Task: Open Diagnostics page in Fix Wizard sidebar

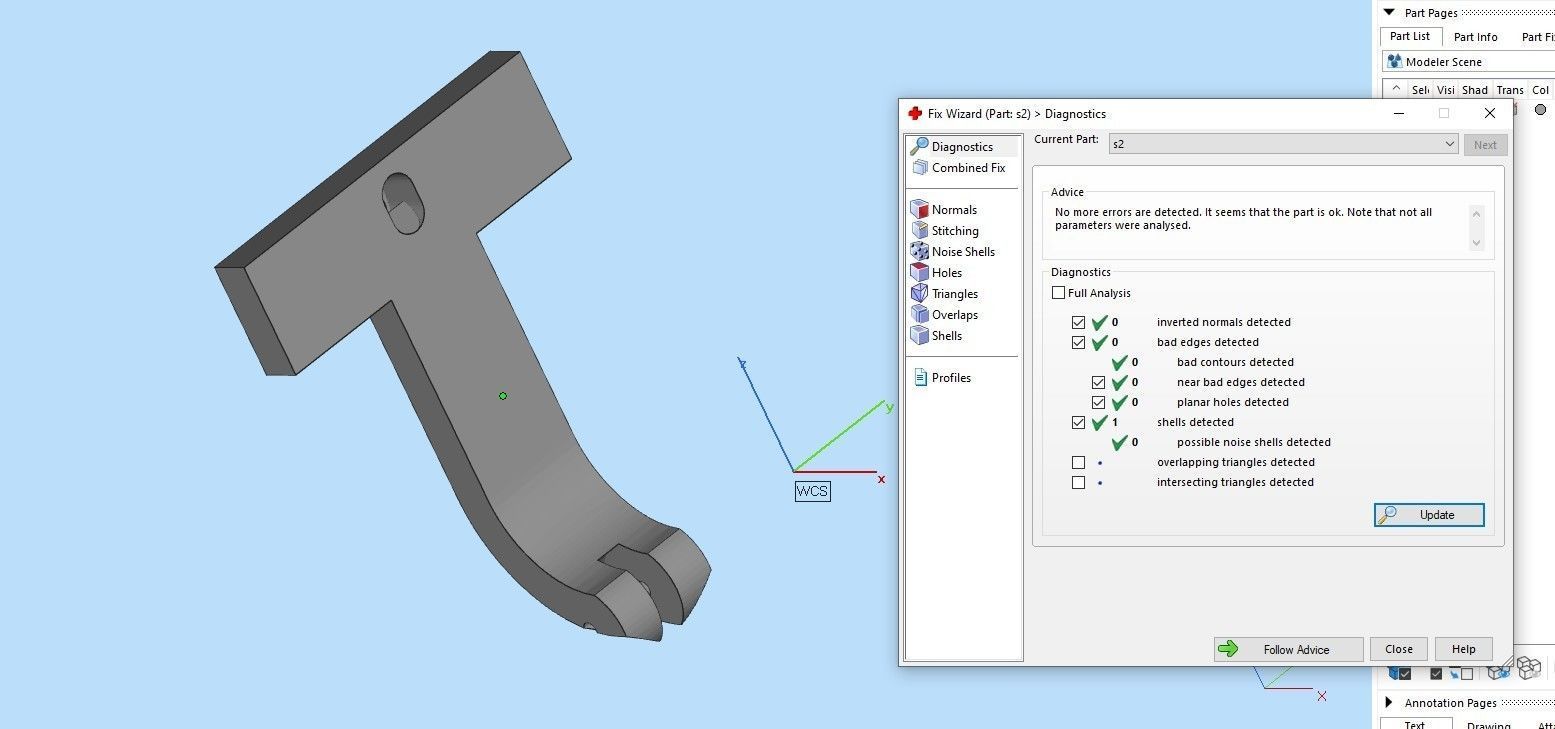Action: [962, 147]
